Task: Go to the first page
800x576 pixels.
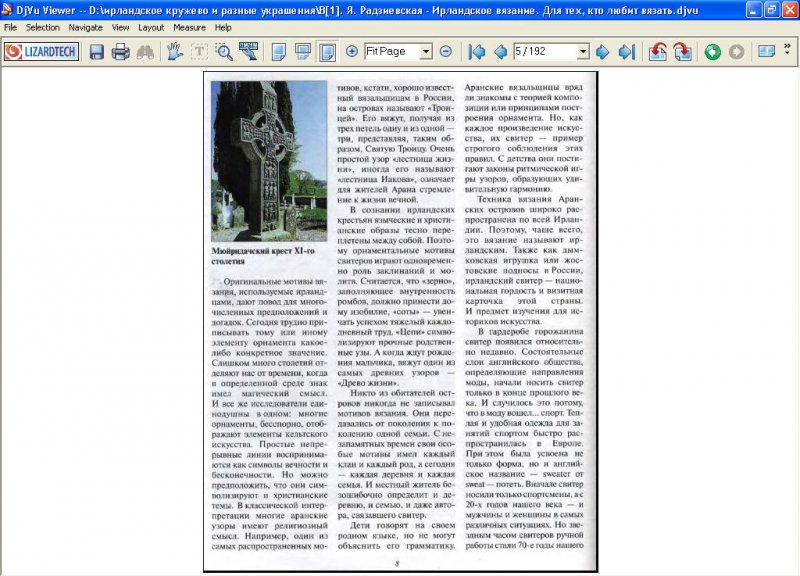Action: point(477,52)
